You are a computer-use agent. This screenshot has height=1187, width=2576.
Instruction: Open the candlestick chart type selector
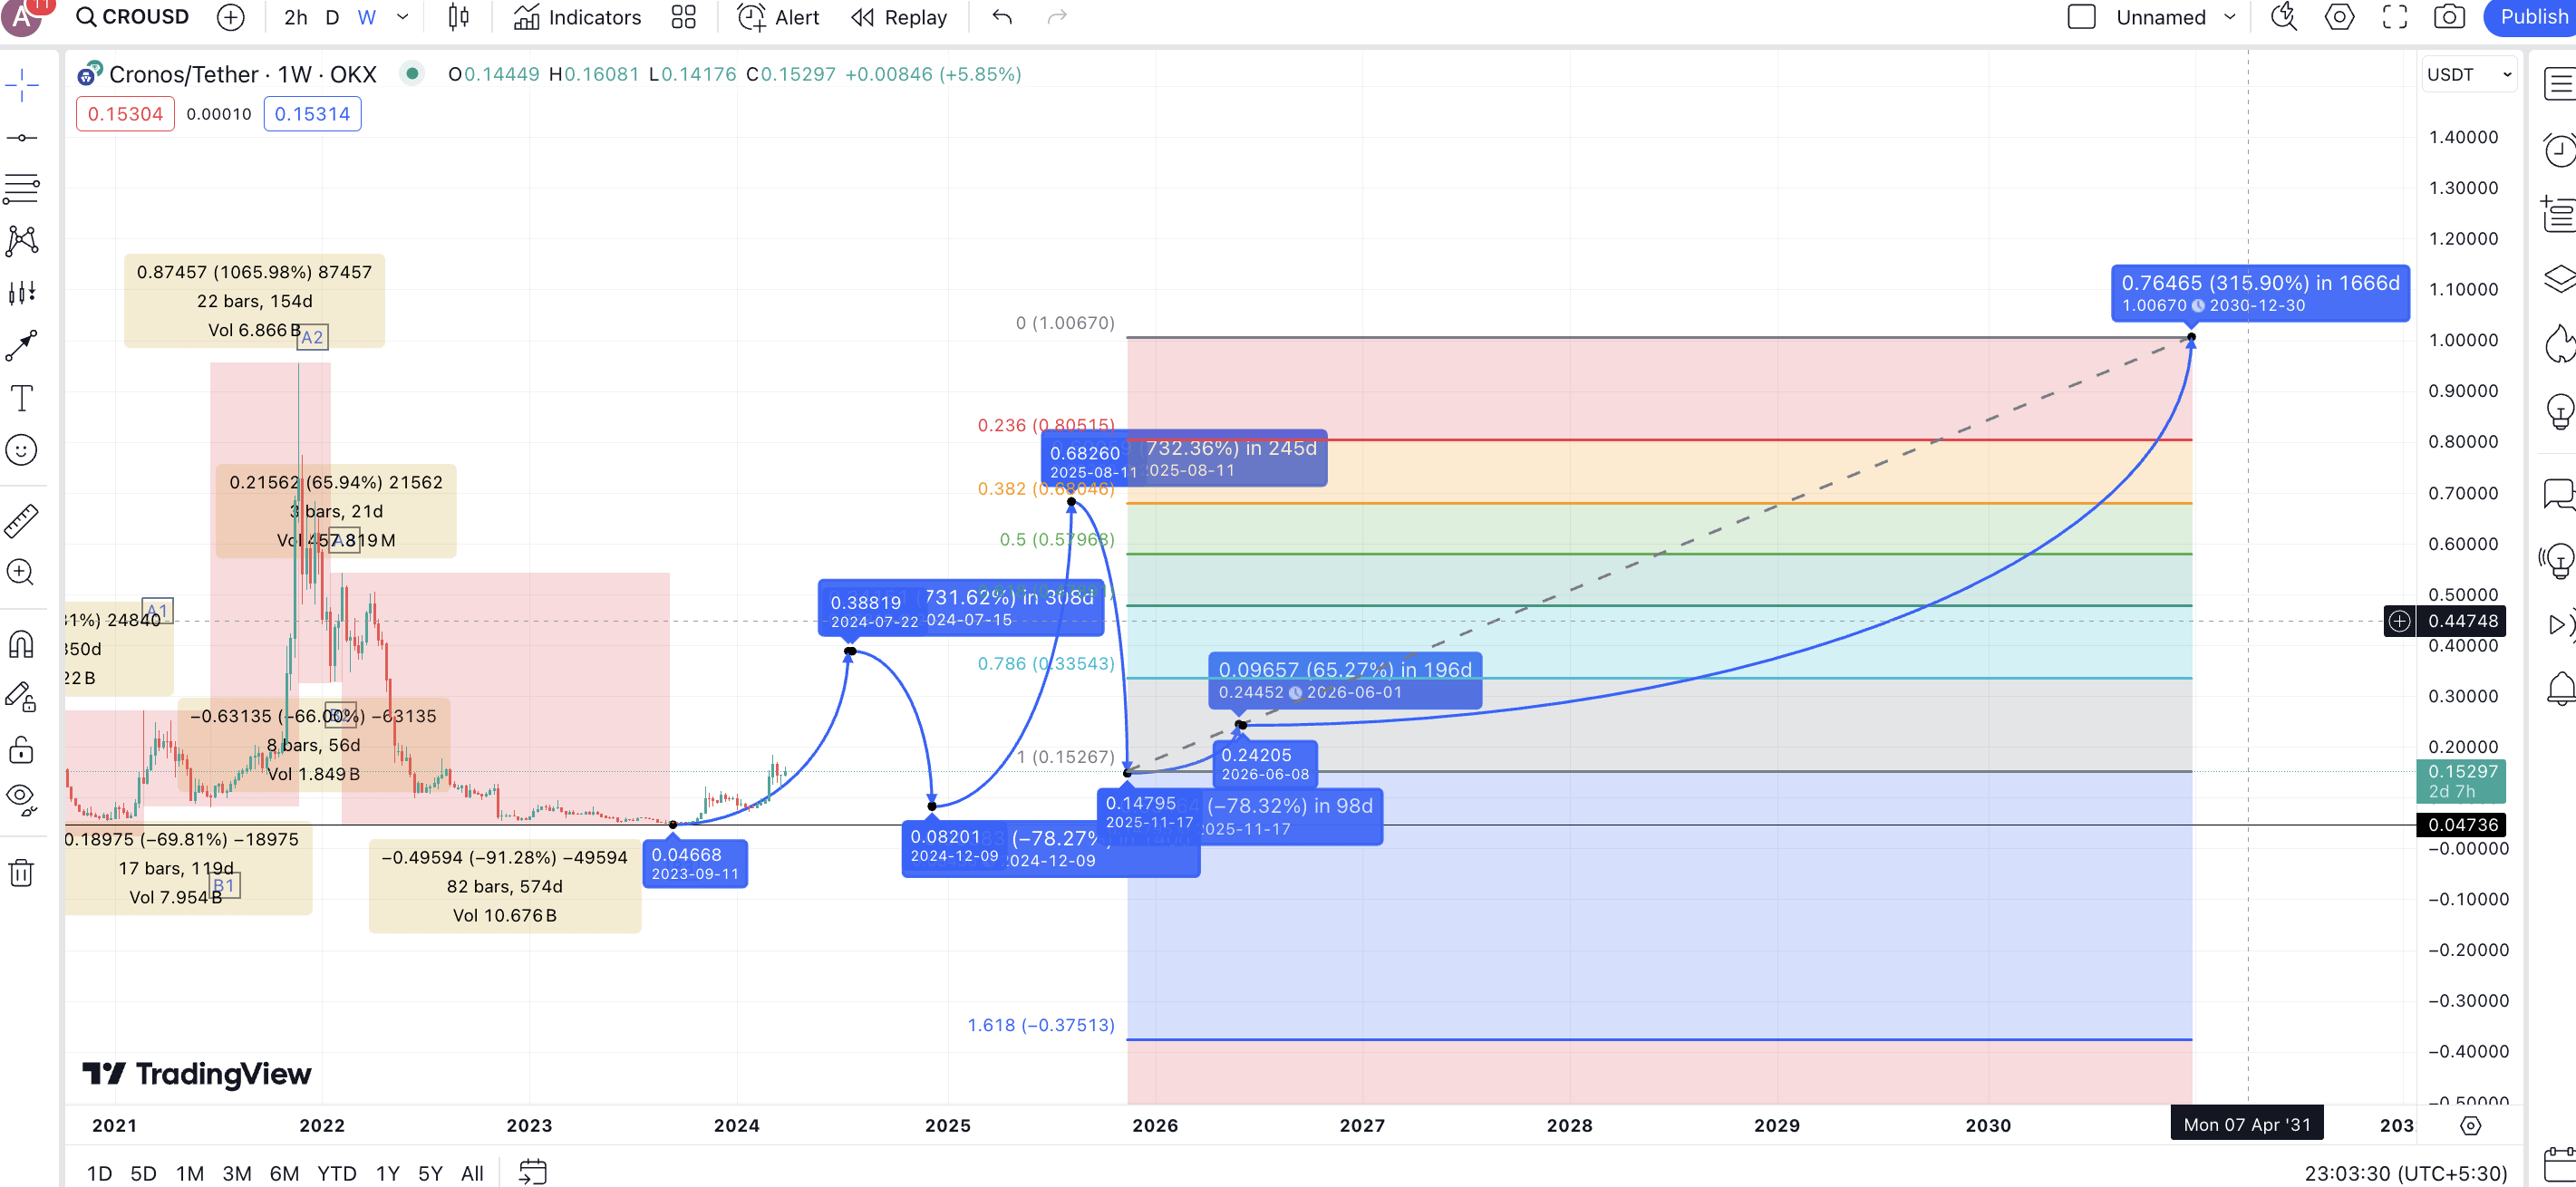click(x=458, y=17)
